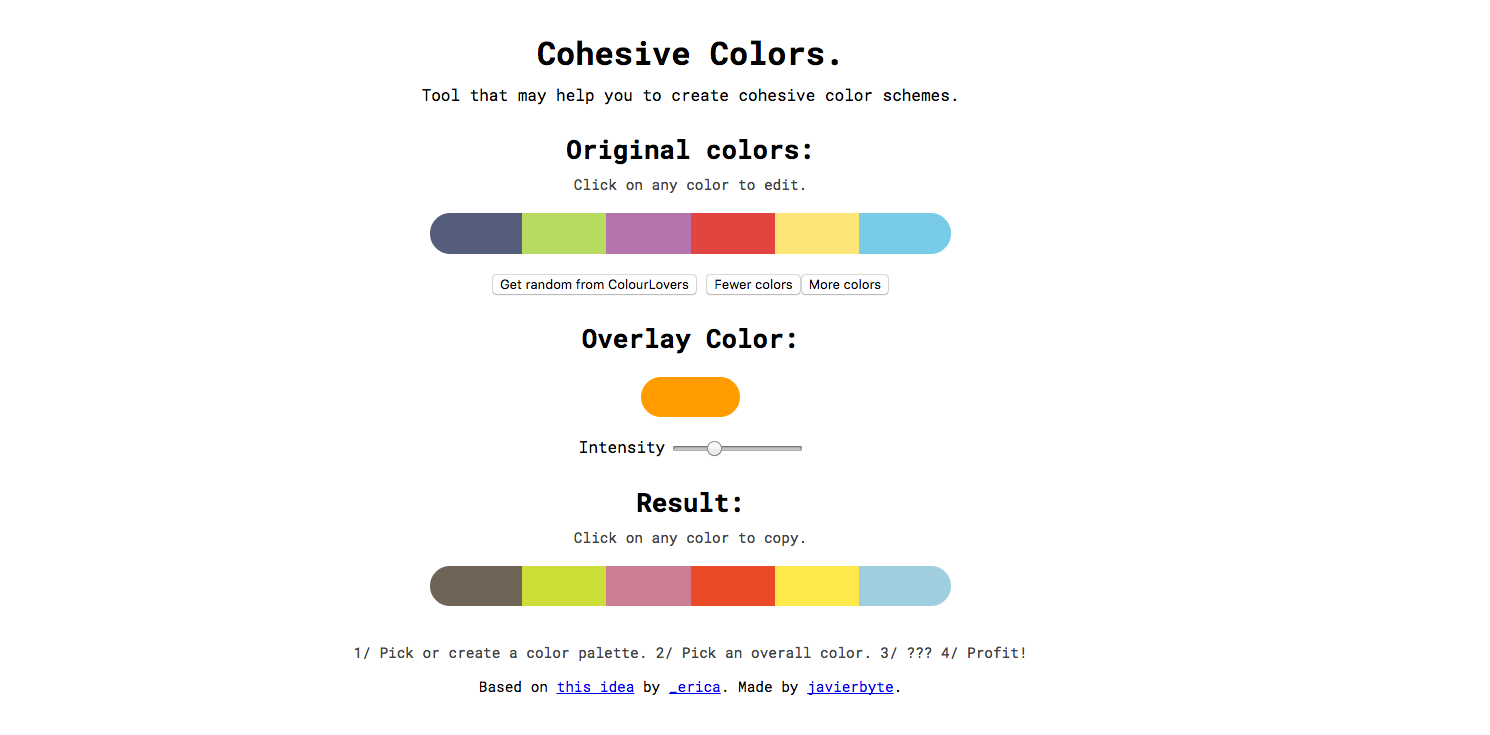
Task: Click the Fewer colors button
Action: click(x=753, y=285)
